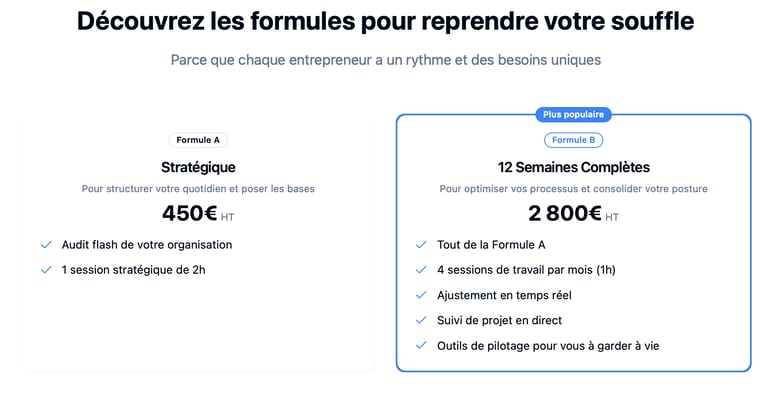Click the 2 800€ HT price

pyautogui.click(x=573, y=213)
